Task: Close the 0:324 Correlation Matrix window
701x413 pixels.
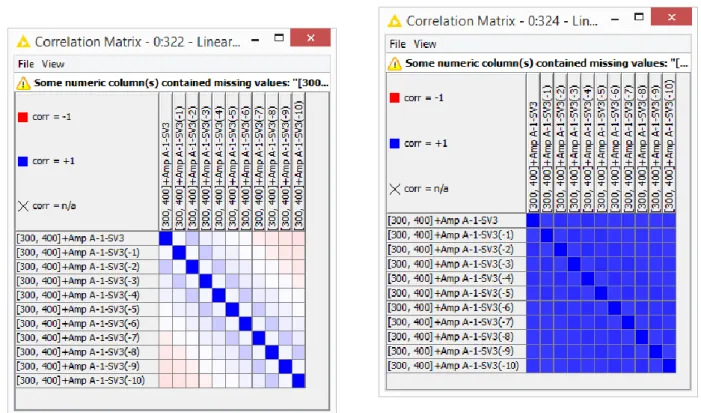Action: [671, 17]
